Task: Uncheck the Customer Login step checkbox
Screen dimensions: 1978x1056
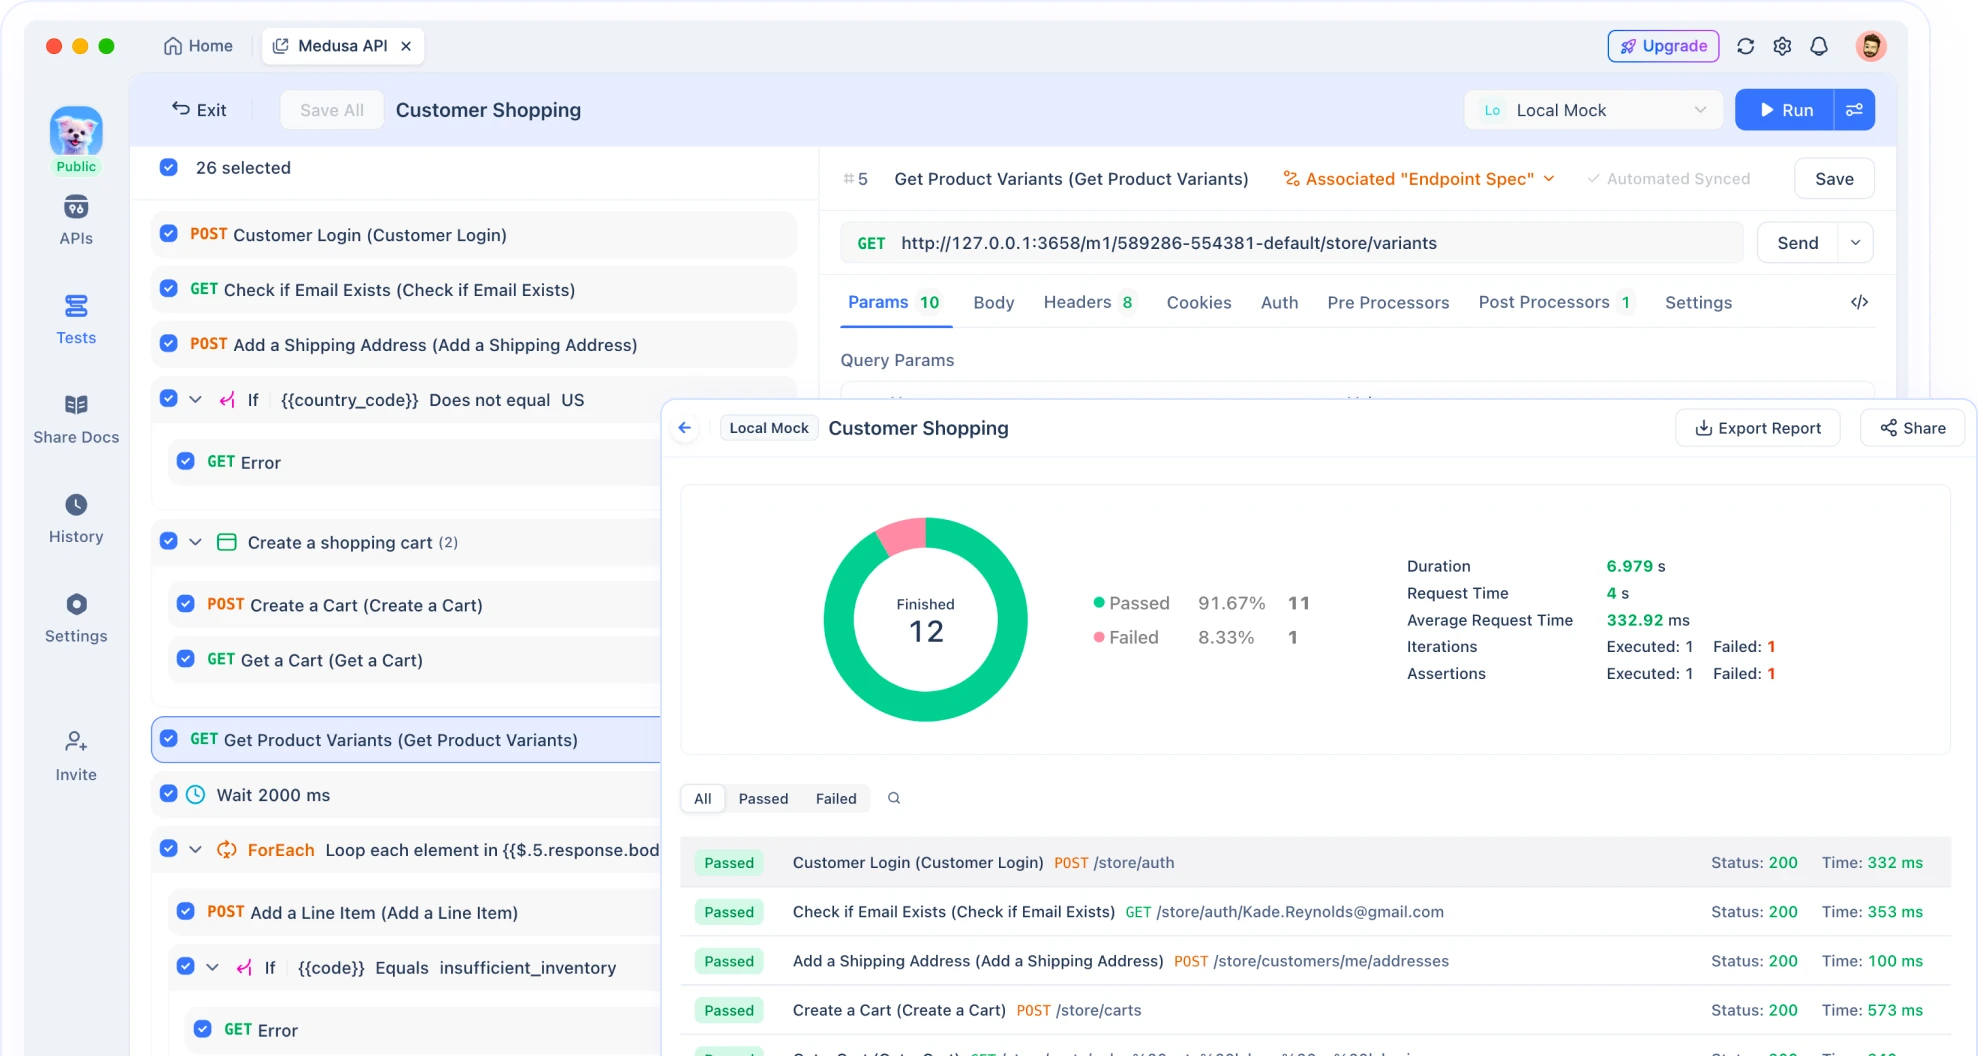Action: coord(169,234)
